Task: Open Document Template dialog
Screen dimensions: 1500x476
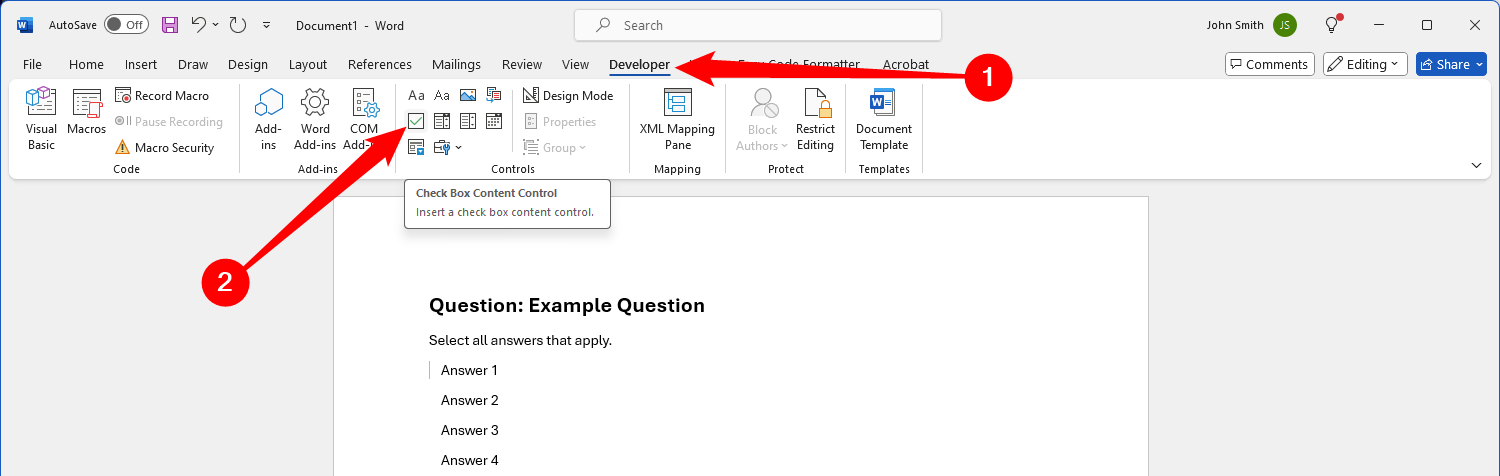Action: click(x=884, y=119)
